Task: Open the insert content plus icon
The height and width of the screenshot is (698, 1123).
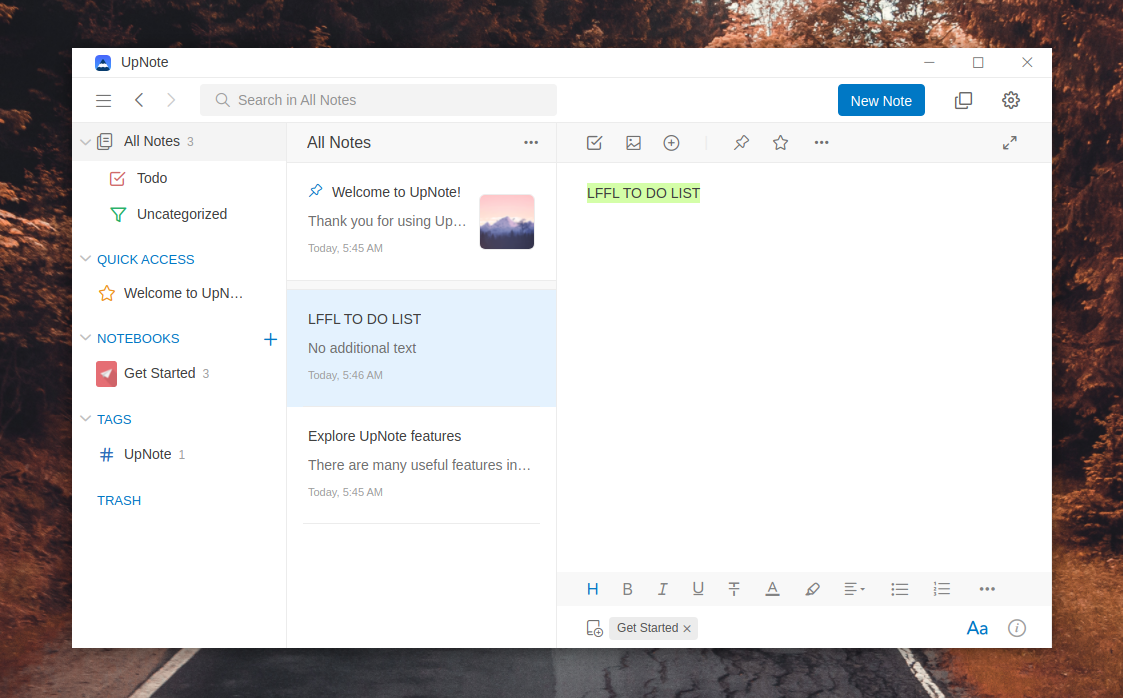Action: [671, 142]
